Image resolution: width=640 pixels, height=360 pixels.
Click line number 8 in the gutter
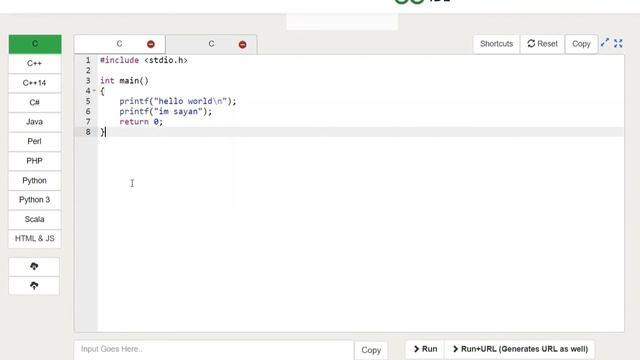88,132
